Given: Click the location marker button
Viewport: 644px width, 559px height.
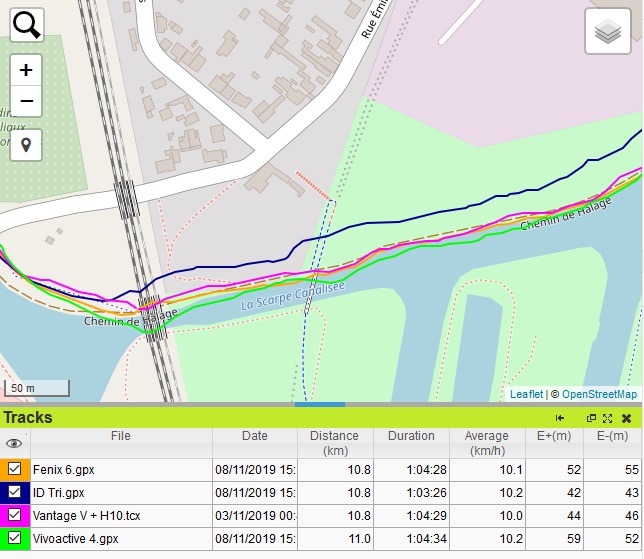Looking at the screenshot, I should (26, 145).
